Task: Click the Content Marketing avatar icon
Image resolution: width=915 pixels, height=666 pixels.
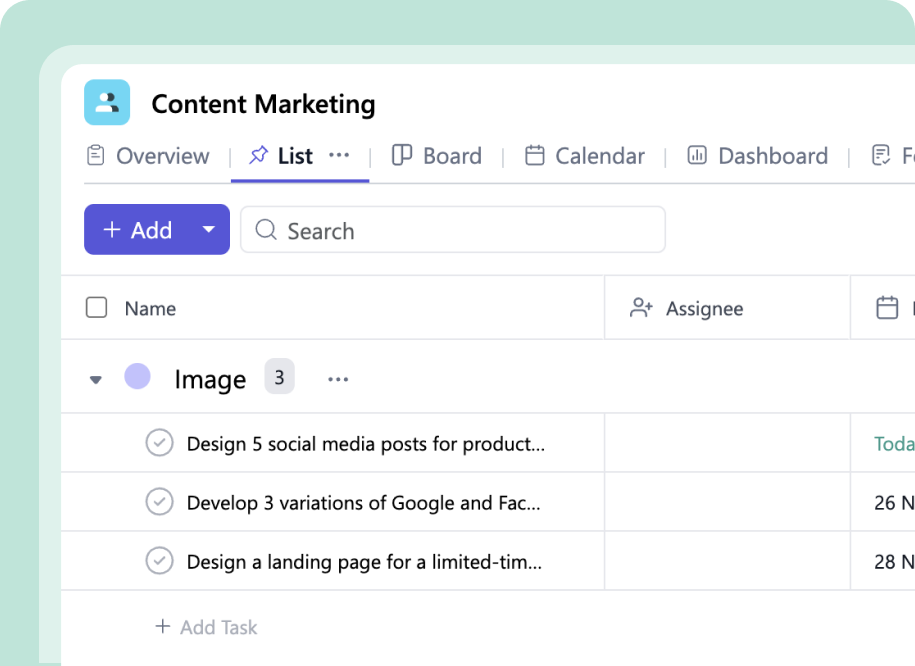Action: [107, 102]
